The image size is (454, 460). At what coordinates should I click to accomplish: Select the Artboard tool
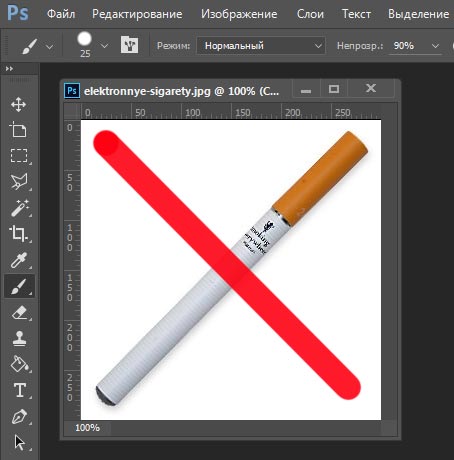pyautogui.click(x=18, y=130)
